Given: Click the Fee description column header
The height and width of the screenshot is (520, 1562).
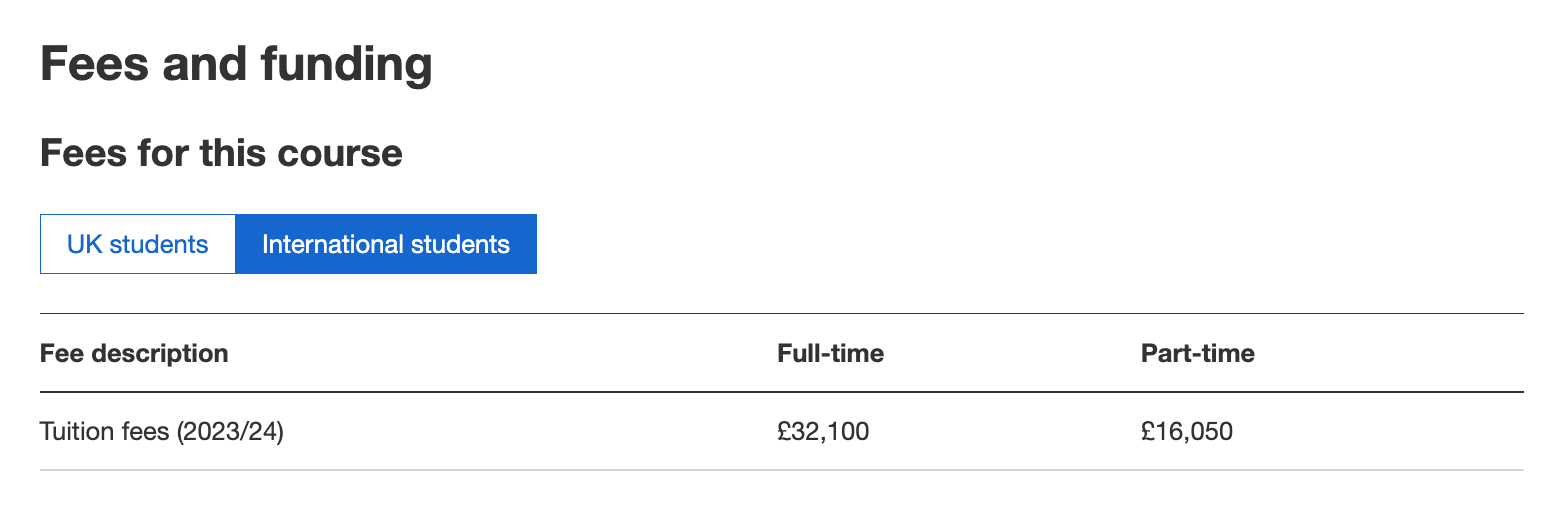Looking at the screenshot, I should coord(134,353).
